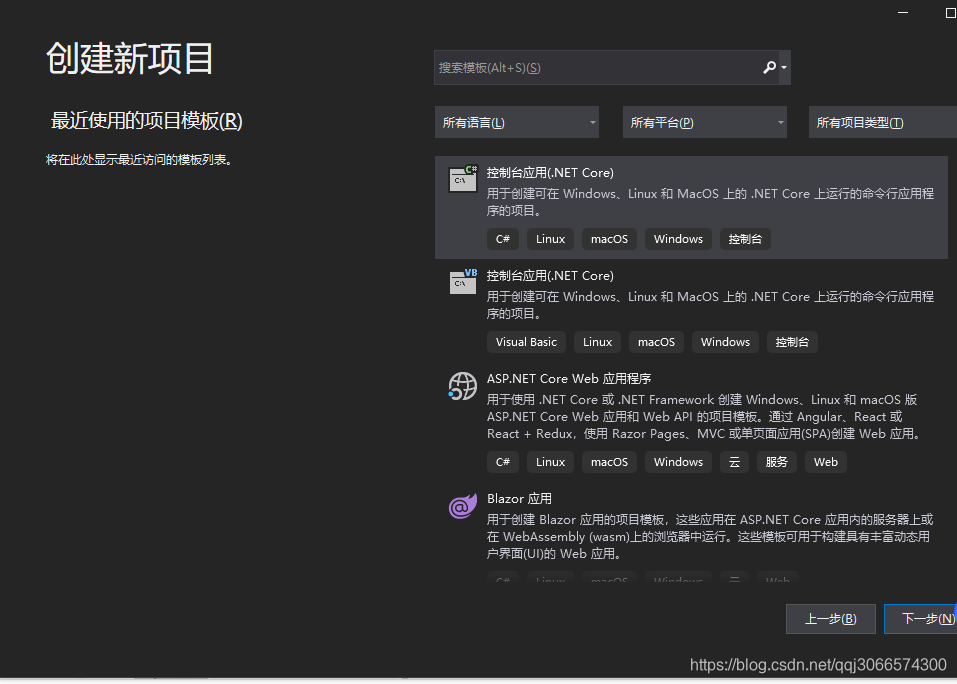
Task: Choose the C# 控制台应用(.NET Core) title
Action: [x=550, y=173]
